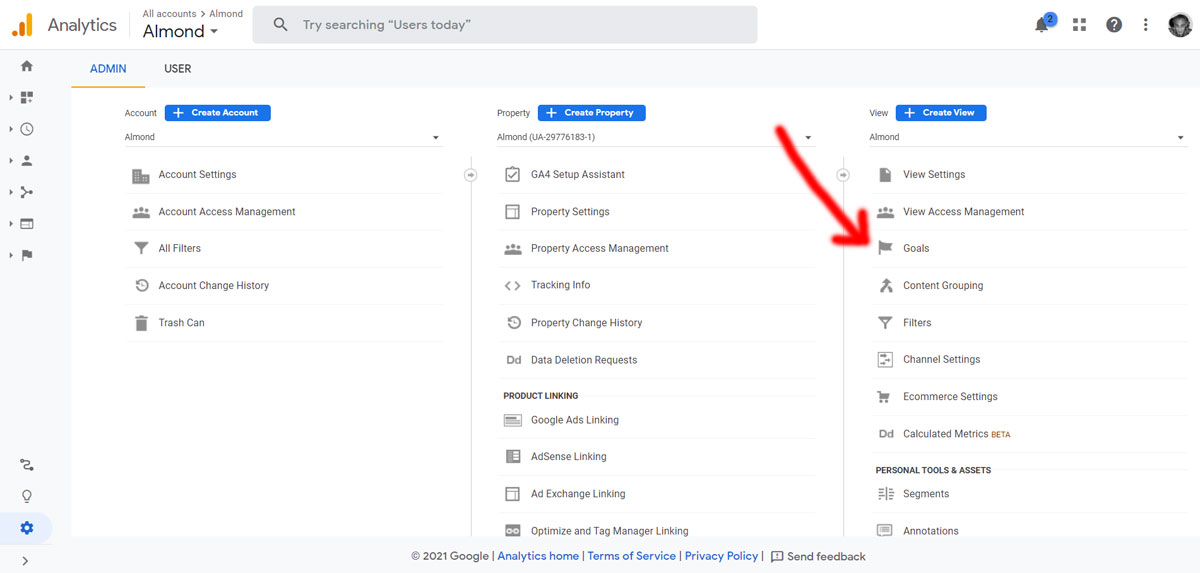Click arrow between Account and Property columns
This screenshot has width=1200, height=573.
470,175
